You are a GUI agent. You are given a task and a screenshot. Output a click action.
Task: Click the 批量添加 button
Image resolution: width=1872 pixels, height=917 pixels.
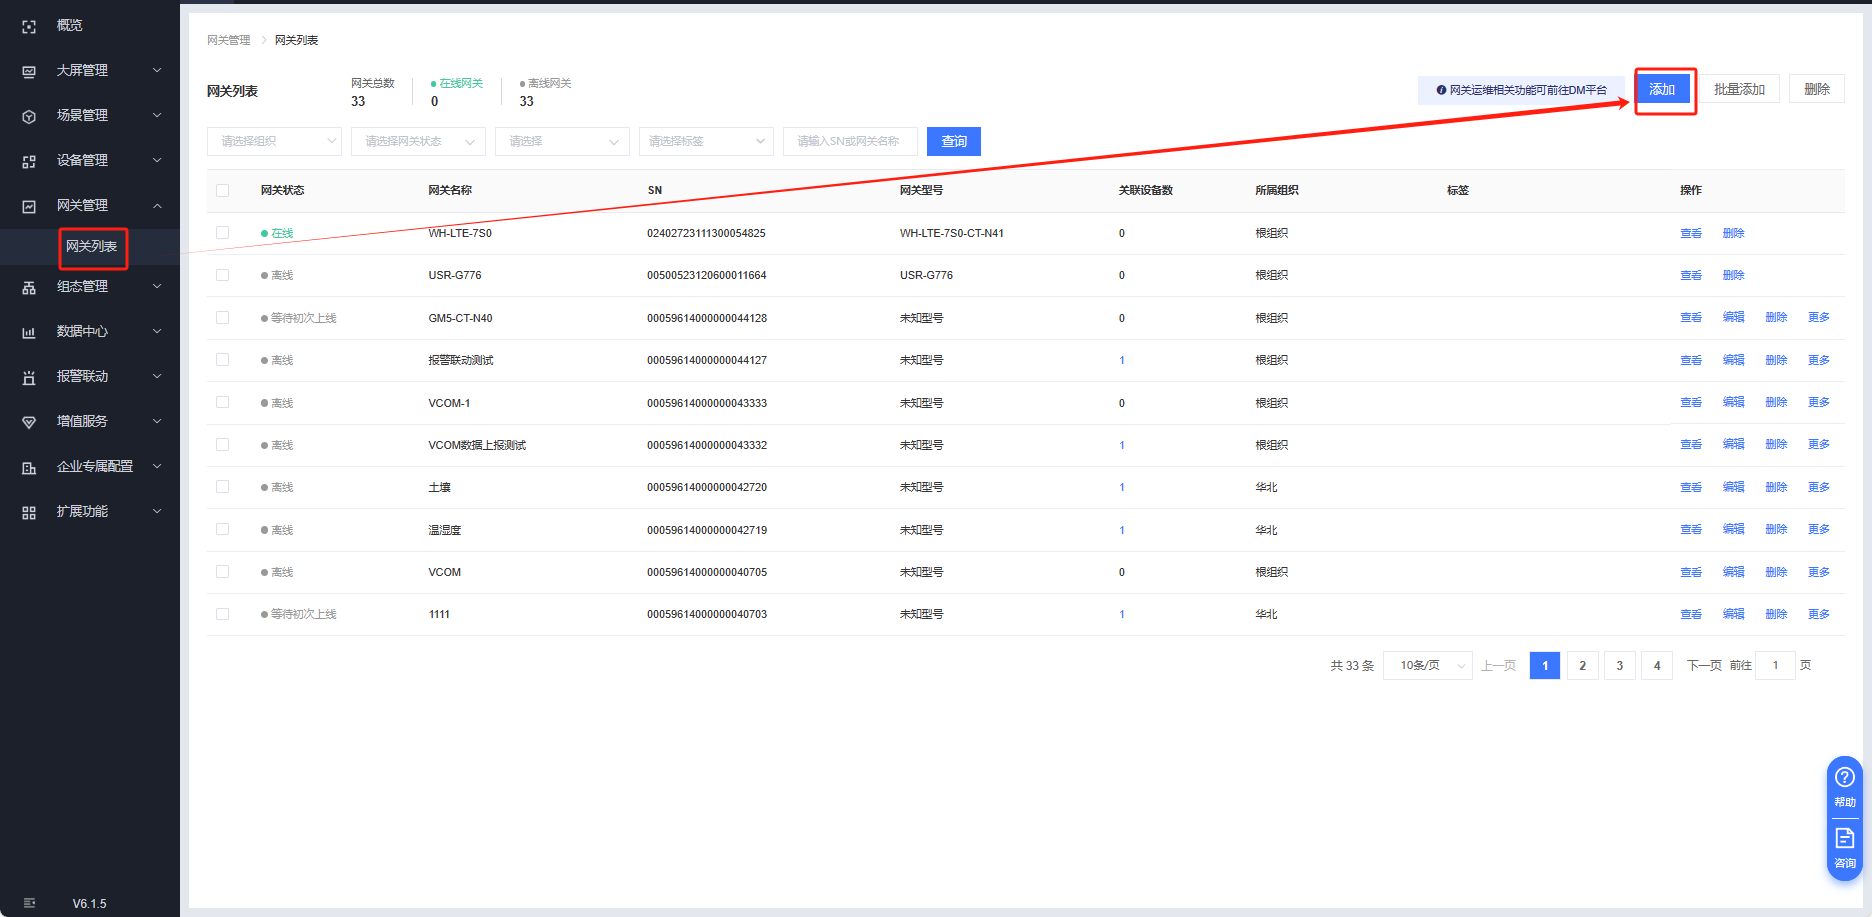(x=1739, y=89)
